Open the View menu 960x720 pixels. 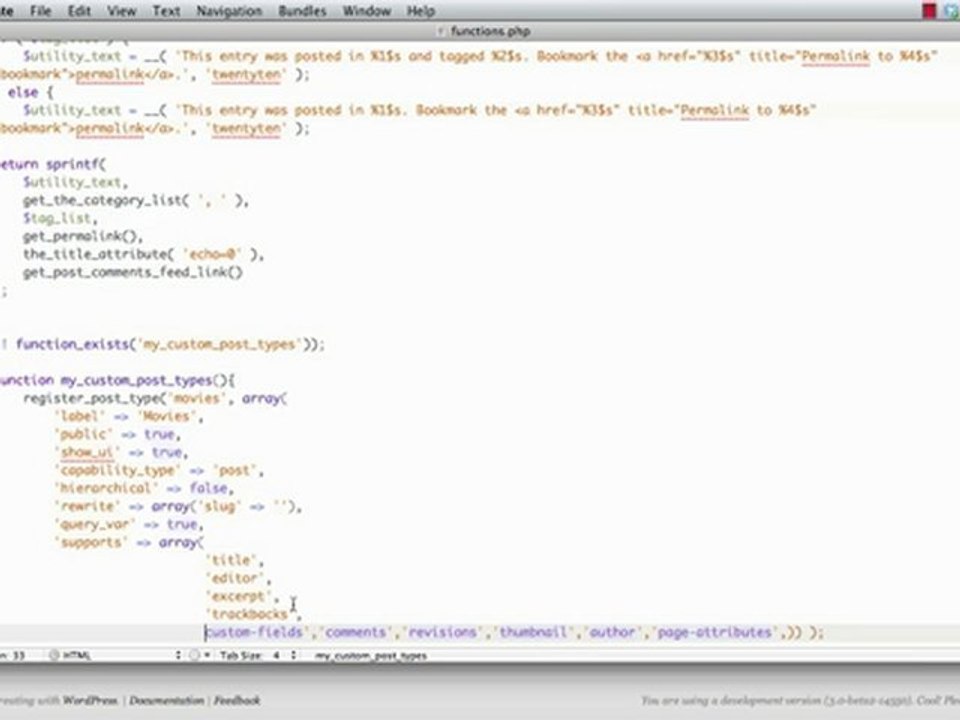(x=121, y=11)
